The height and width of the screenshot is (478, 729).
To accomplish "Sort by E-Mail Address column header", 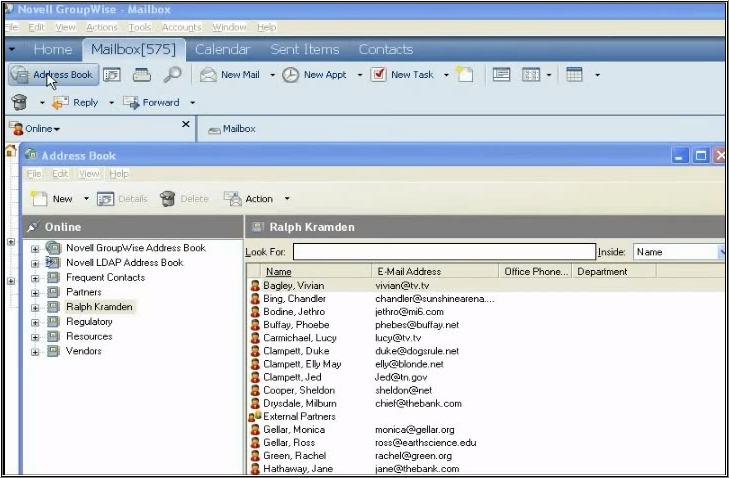I will 435,272.
